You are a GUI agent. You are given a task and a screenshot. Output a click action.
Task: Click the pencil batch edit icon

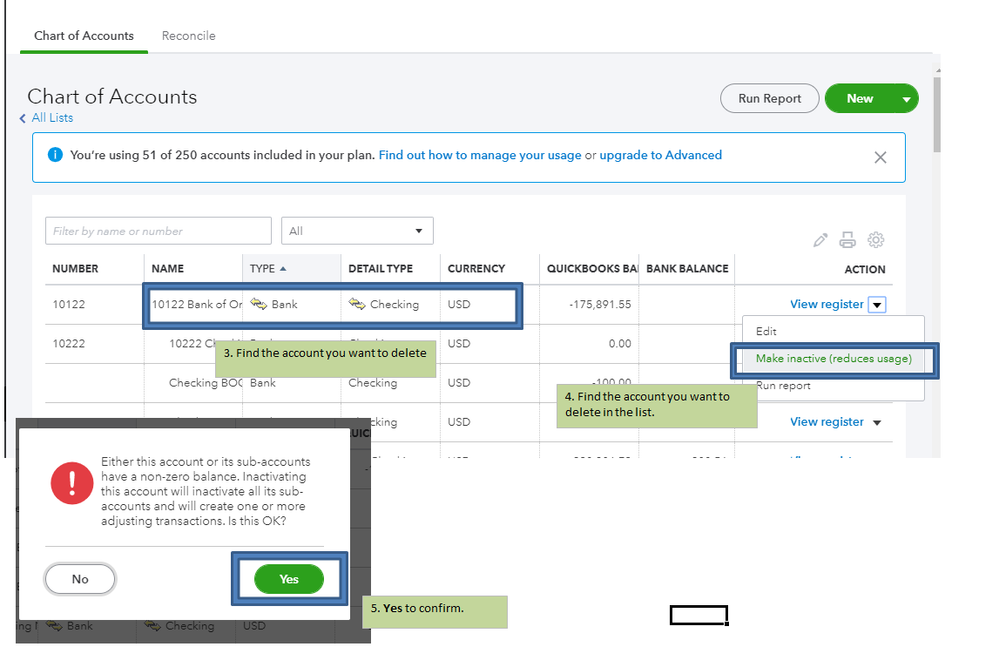tap(820, 240)
